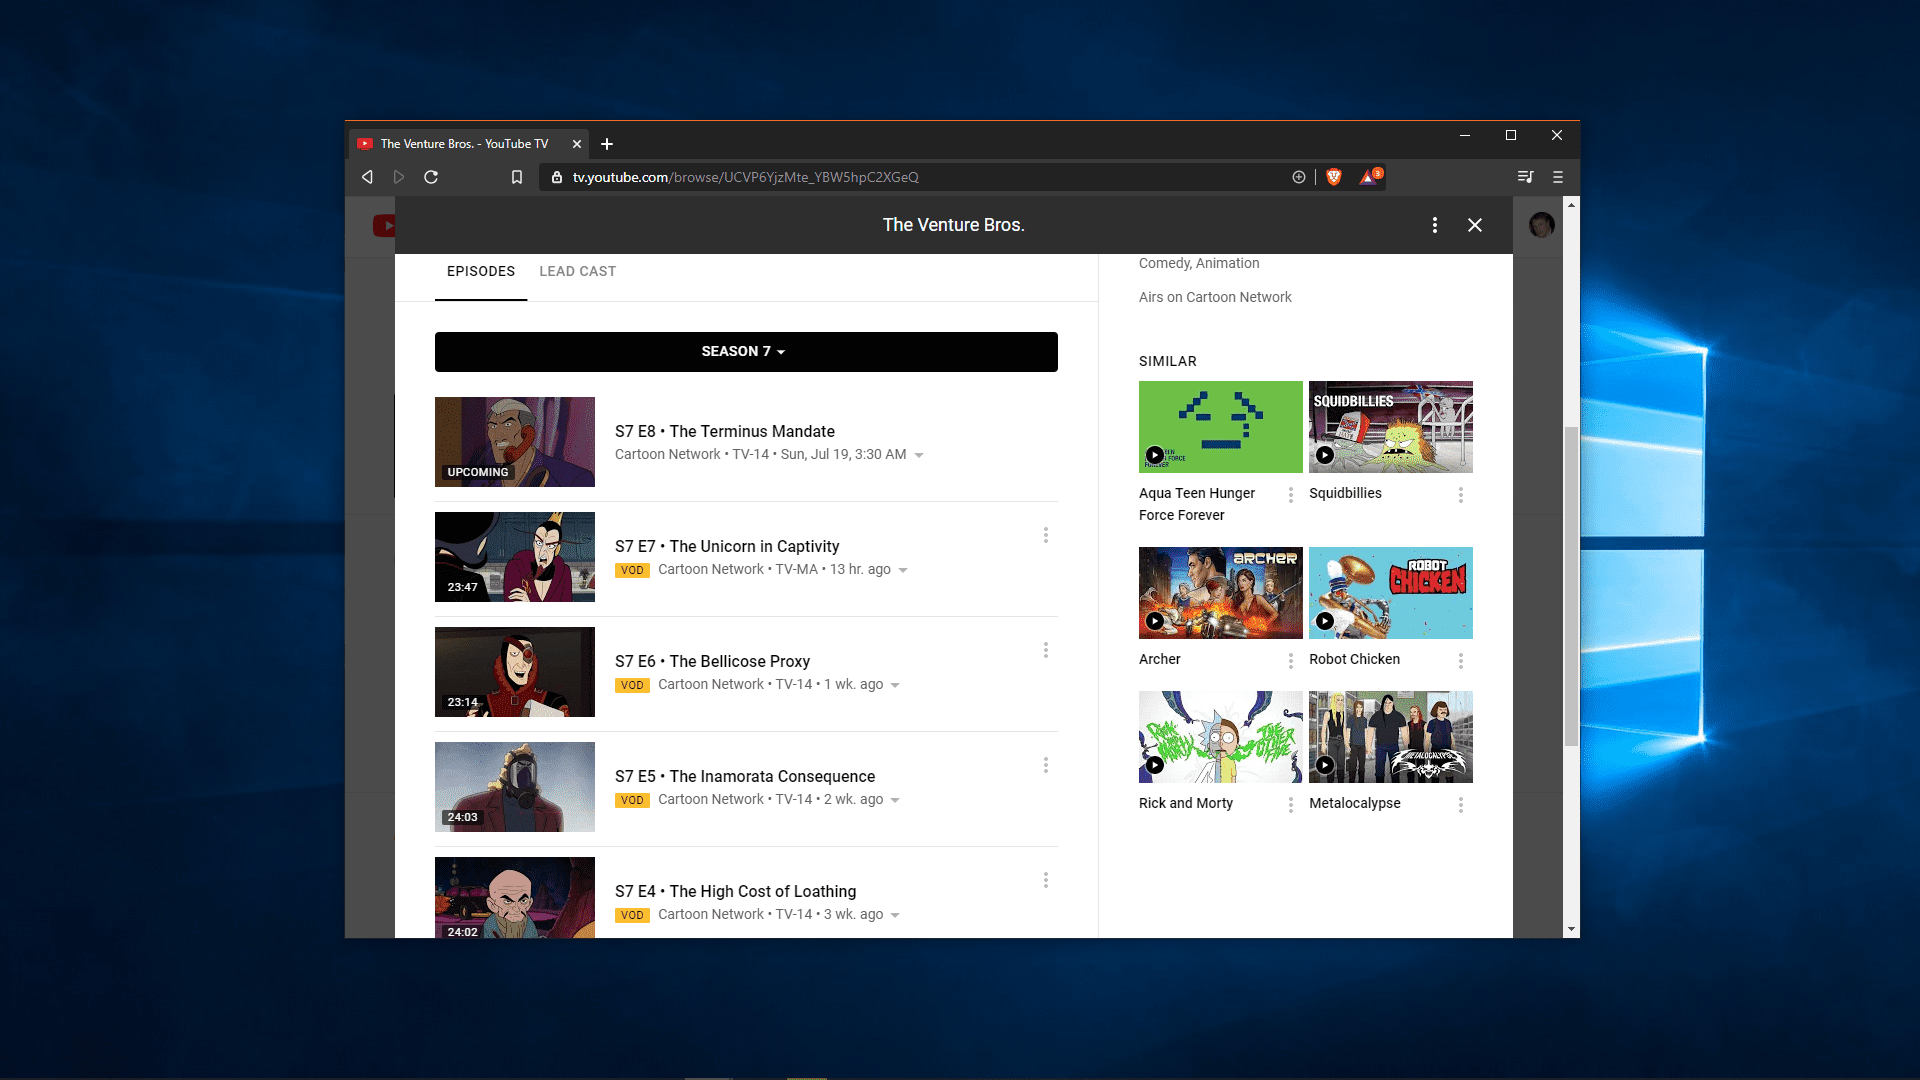The height and width of the screenshot is (1080, 1920).
Task: Open options menu for Rick and Morty
Action: (1291, 805)
